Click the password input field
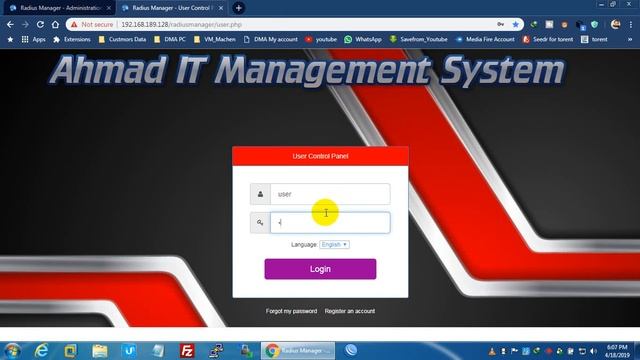Viewport: 640px width, 360px height. point(330,222)
